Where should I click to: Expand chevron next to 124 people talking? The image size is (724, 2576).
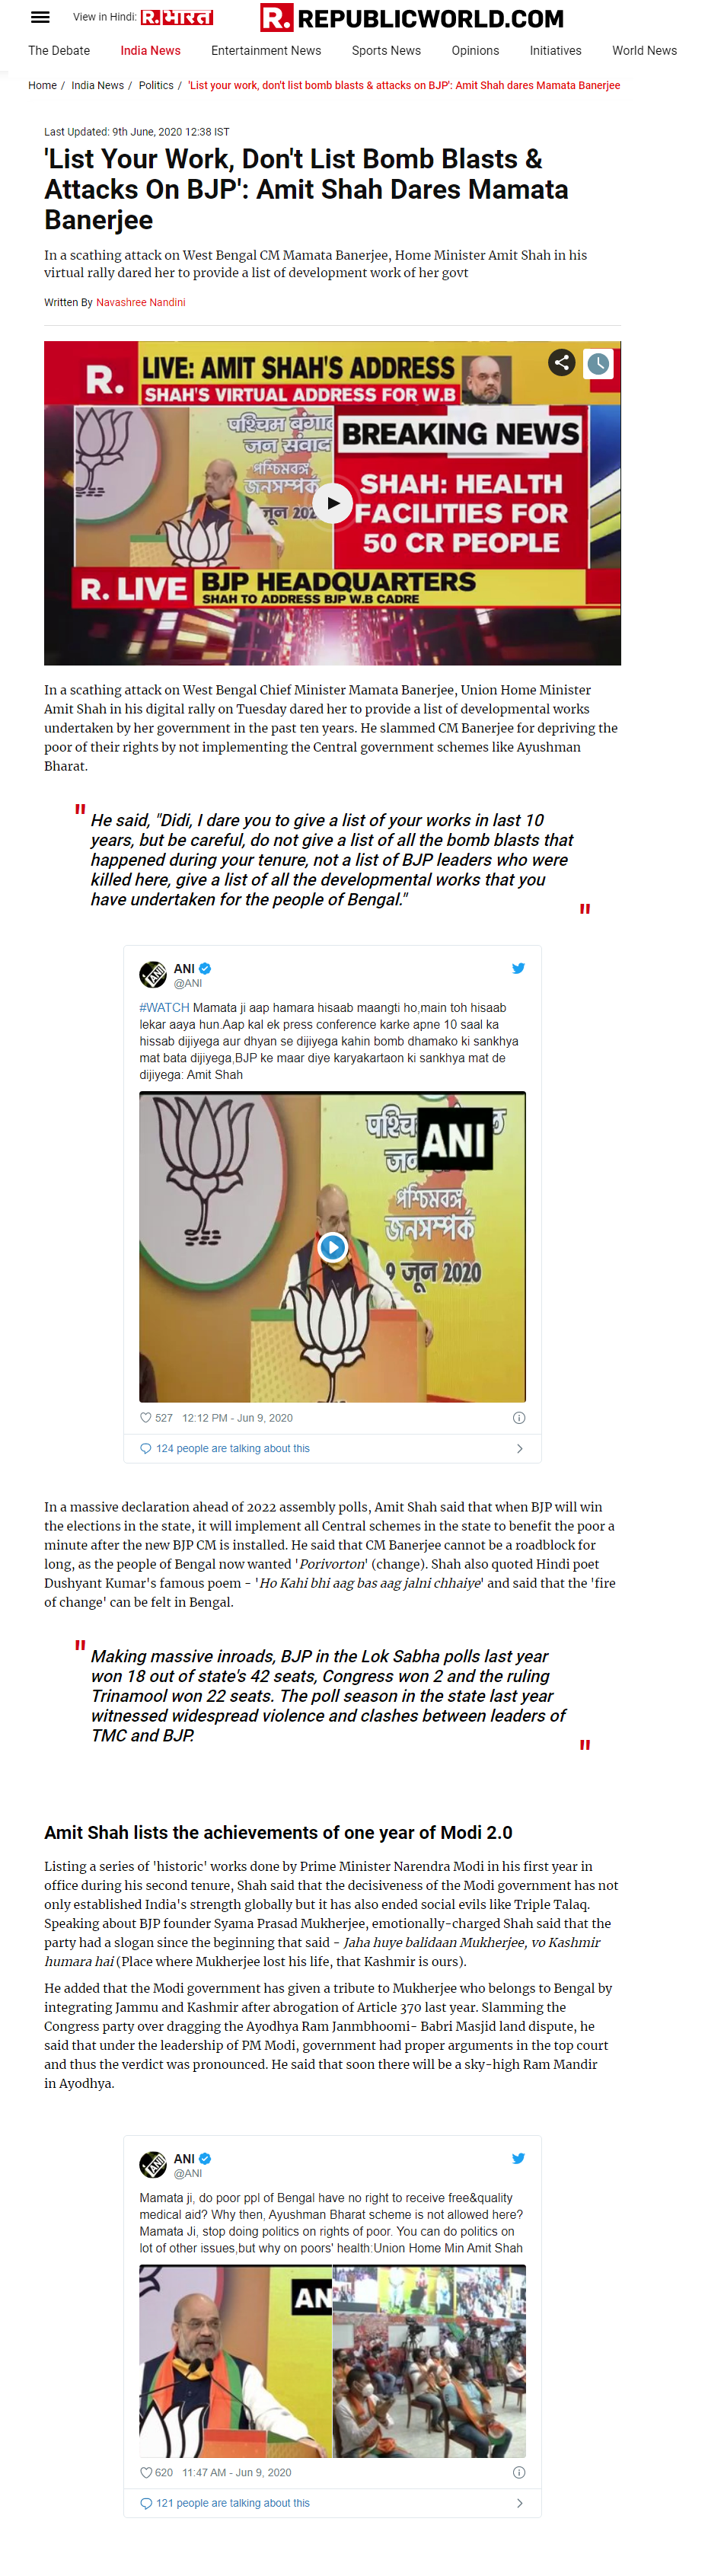(x=519, y=1448)
